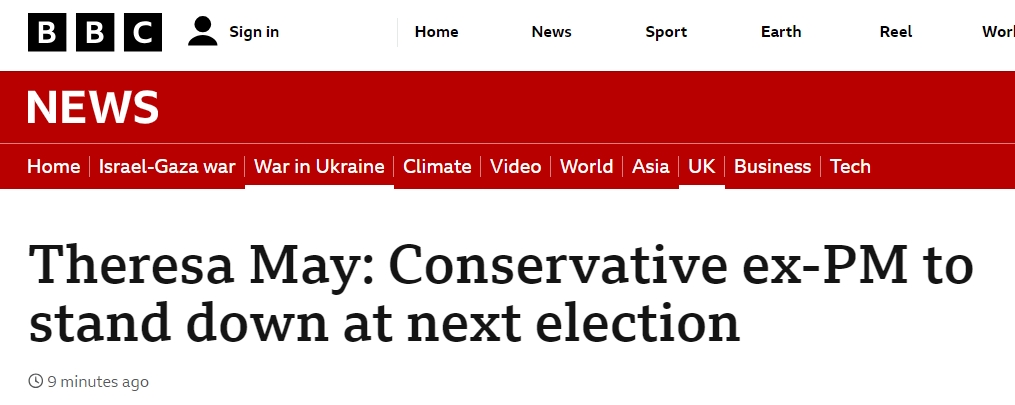Select Sport in the top navigation
Screen dimensions: 1015x405
click(666, 32)
